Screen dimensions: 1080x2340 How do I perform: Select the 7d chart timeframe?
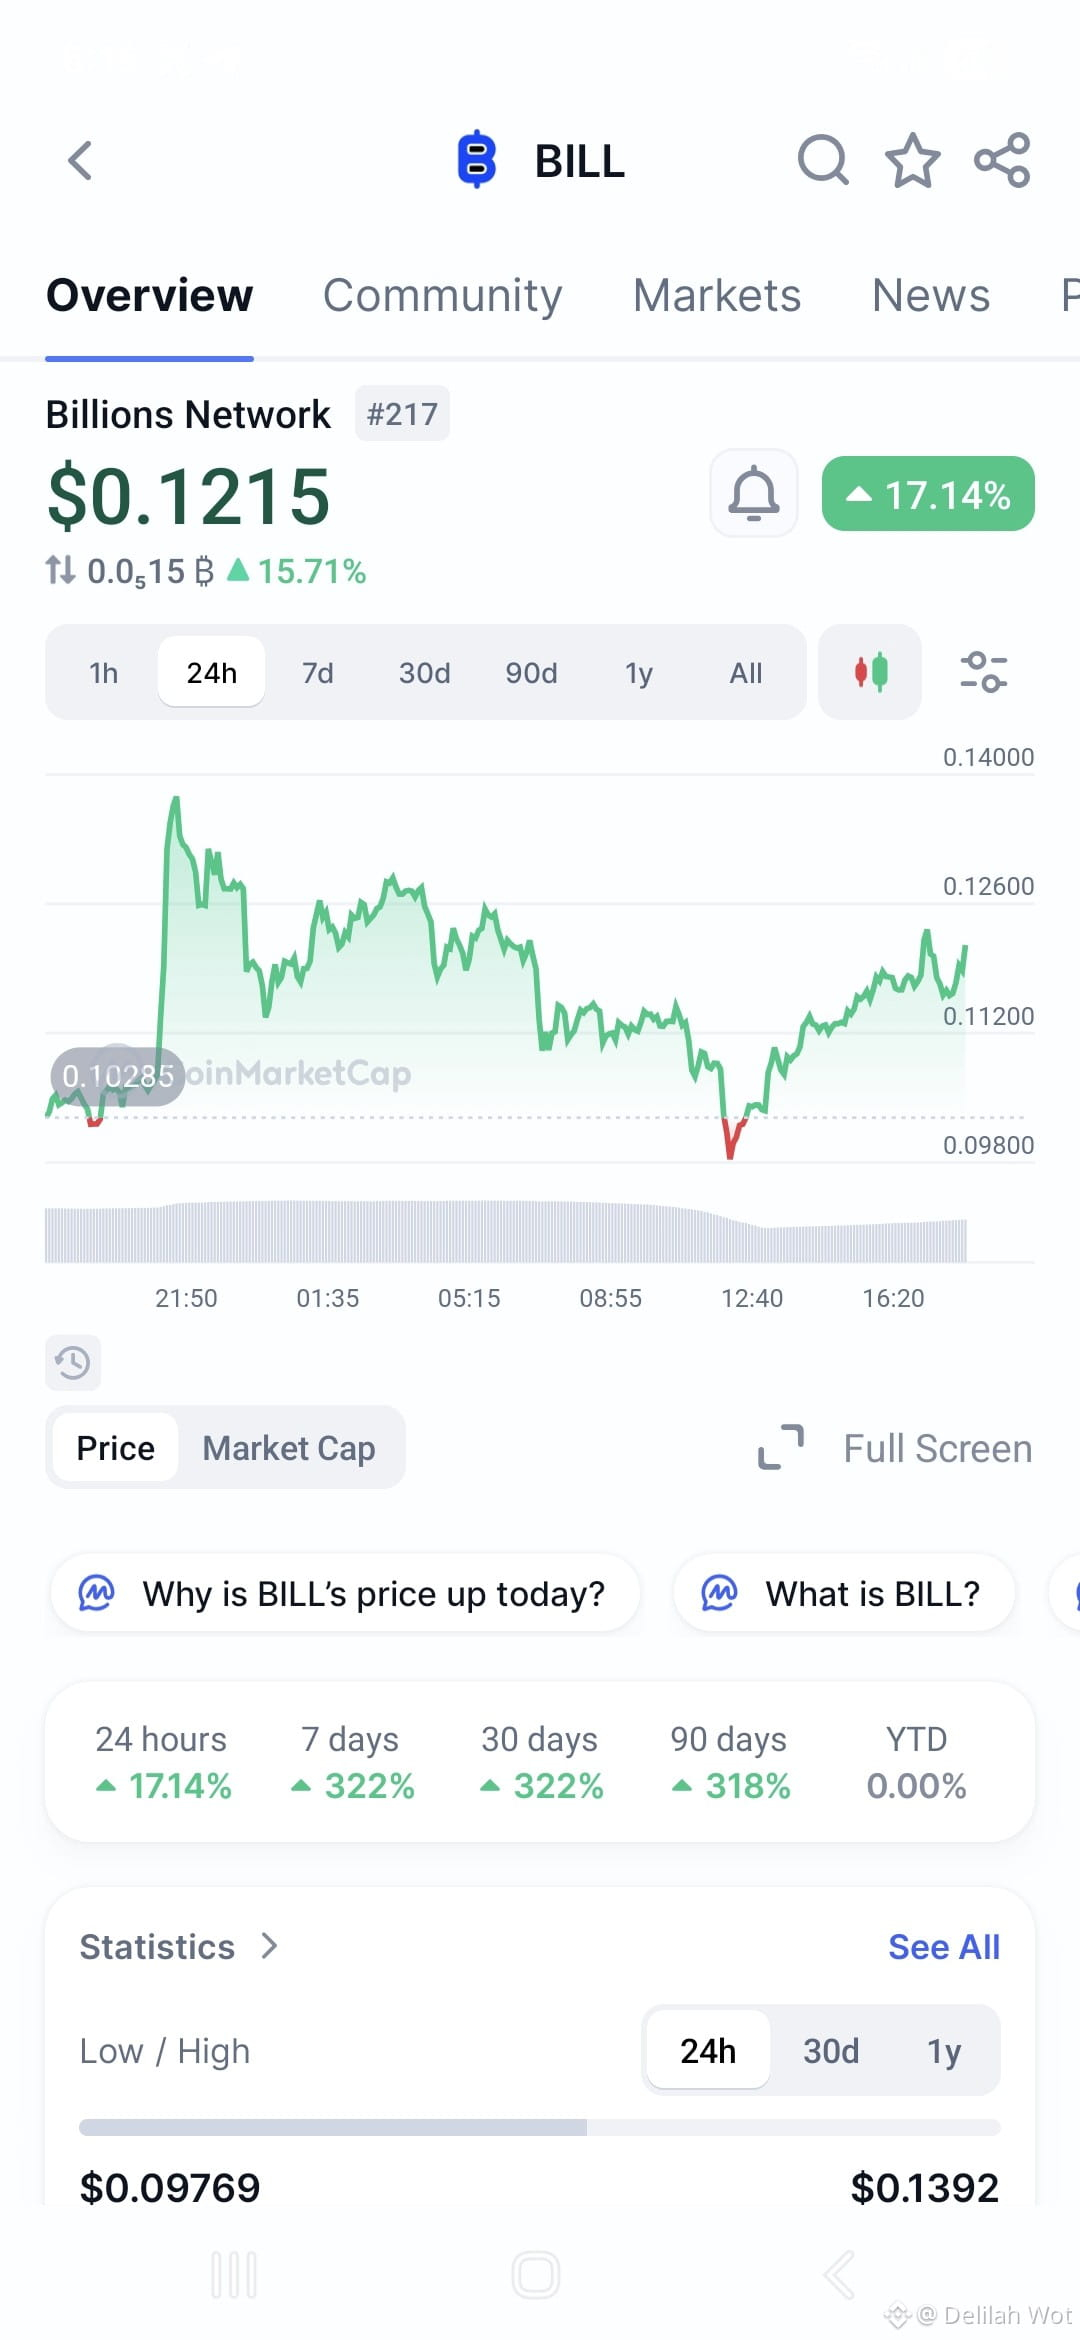[x=318, y=673]
